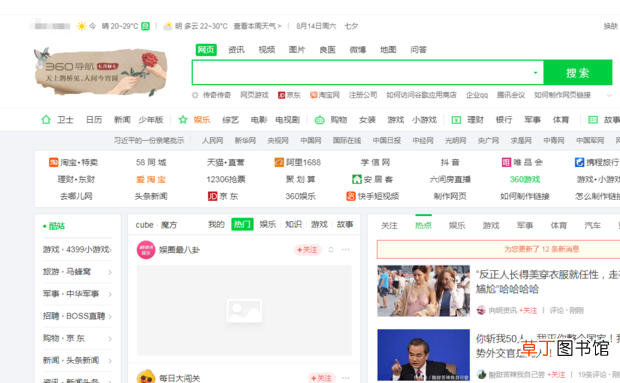This screenshot has width=620, height=383.
Task: Click the Taobao icon in hot searches
Action: tap(314, 95)
